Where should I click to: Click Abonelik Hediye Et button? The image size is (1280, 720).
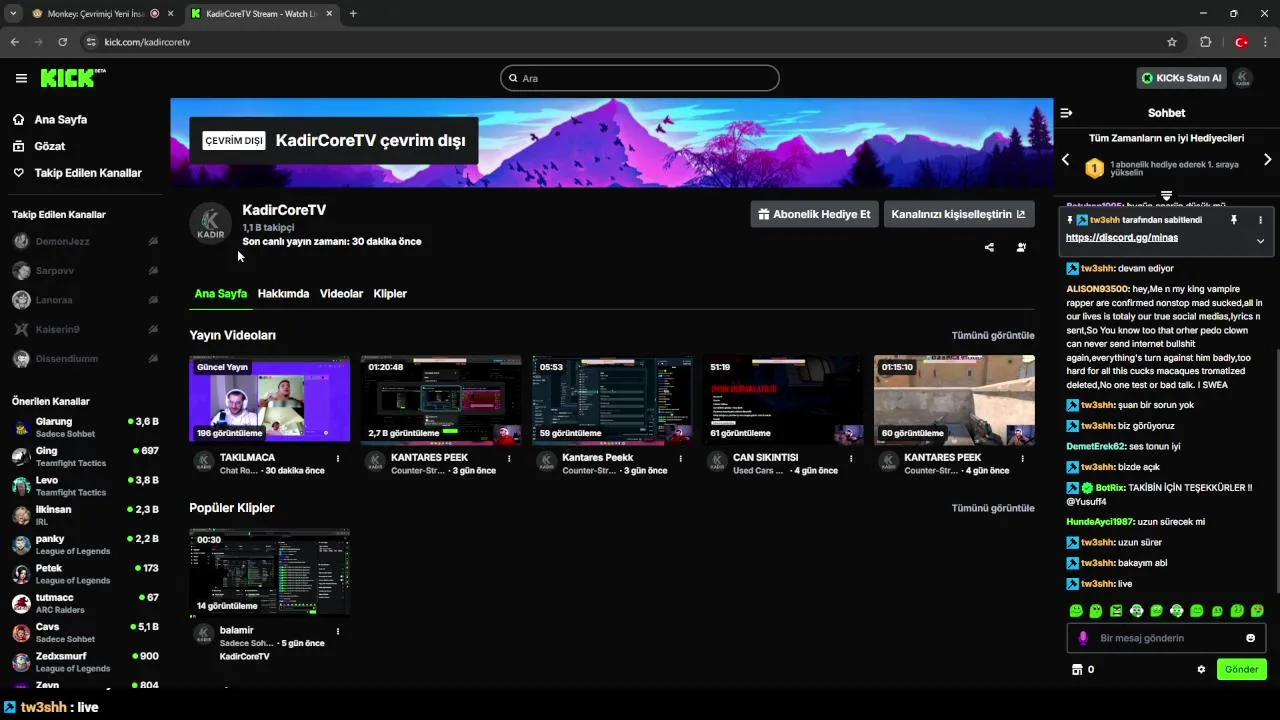(814, 214)
